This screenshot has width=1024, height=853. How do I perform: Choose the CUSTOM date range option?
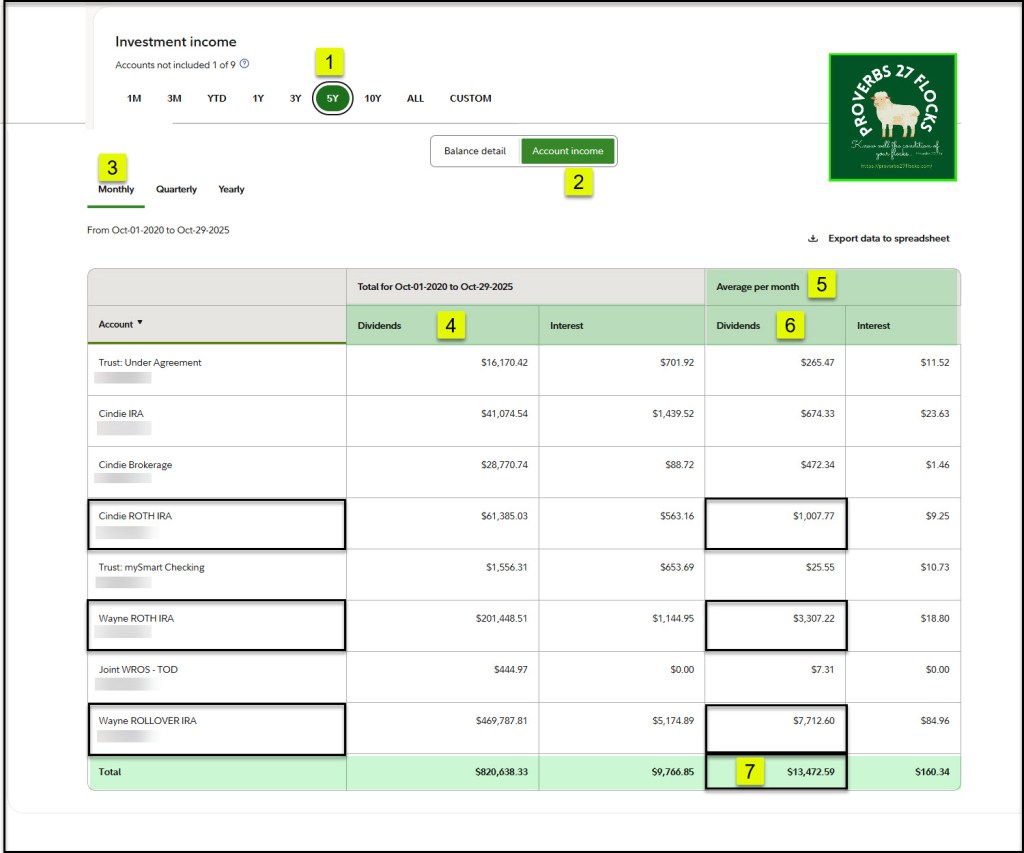(470, 99)
